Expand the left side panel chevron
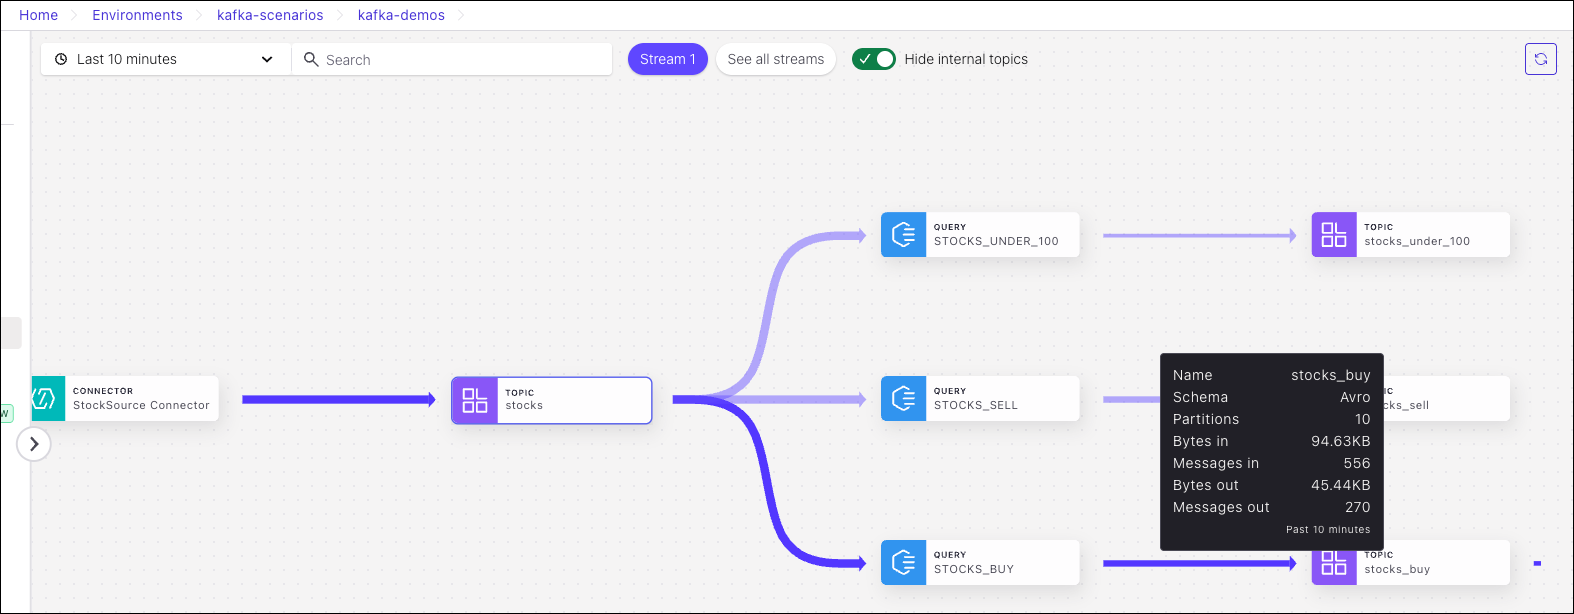1574x614 pixels. click(x=34, y=444)
